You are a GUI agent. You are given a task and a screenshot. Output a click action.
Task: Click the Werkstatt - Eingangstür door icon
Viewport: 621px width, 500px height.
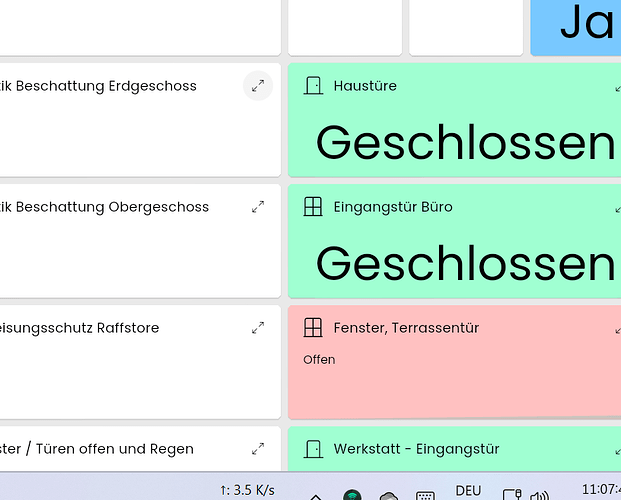click(x=313, y=449)
